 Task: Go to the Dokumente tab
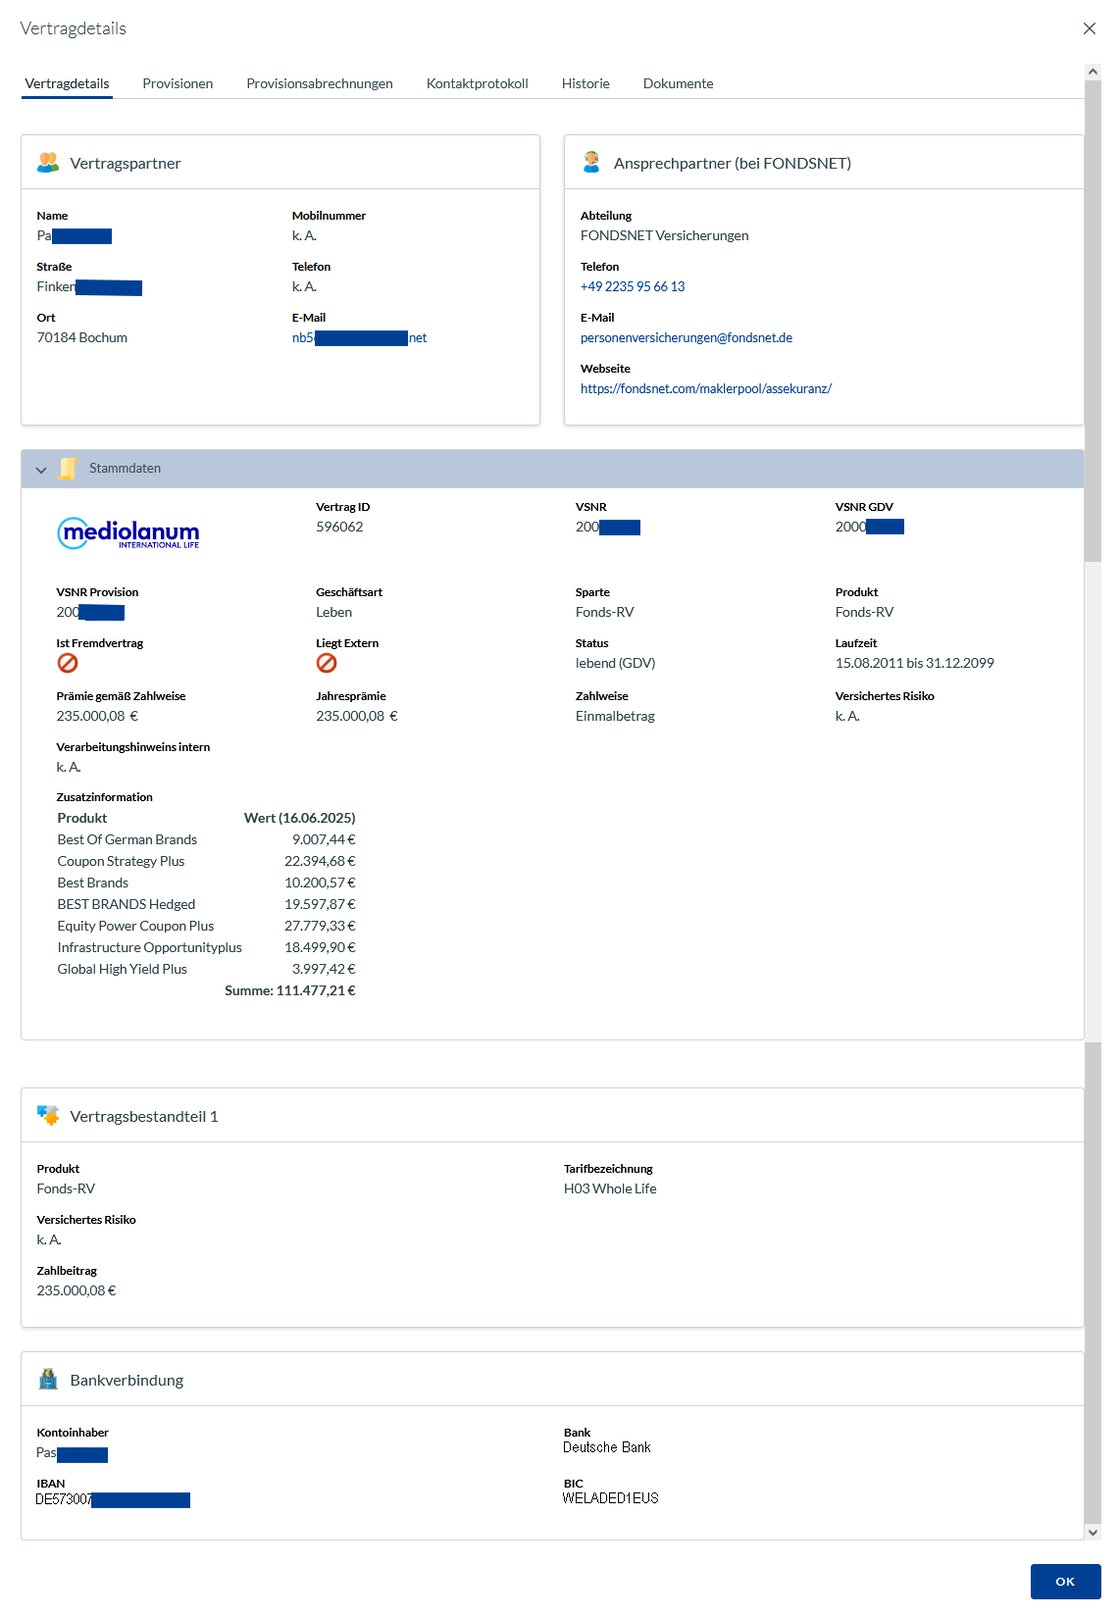678,83
